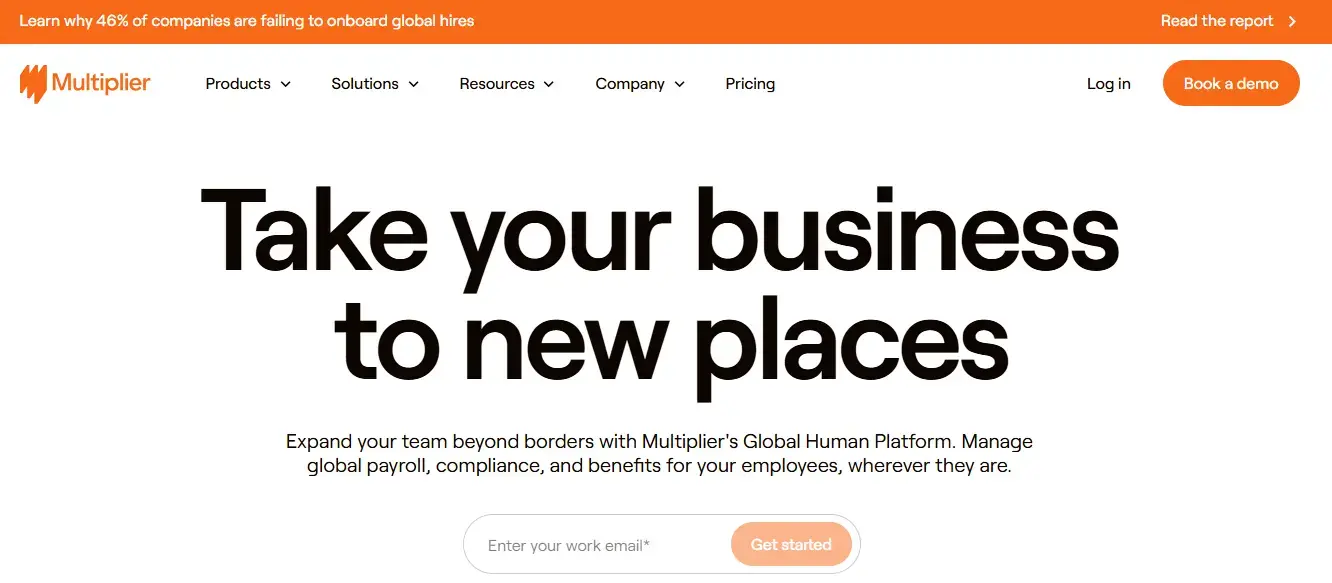Click the Multiplier logo

pos(84,83)
